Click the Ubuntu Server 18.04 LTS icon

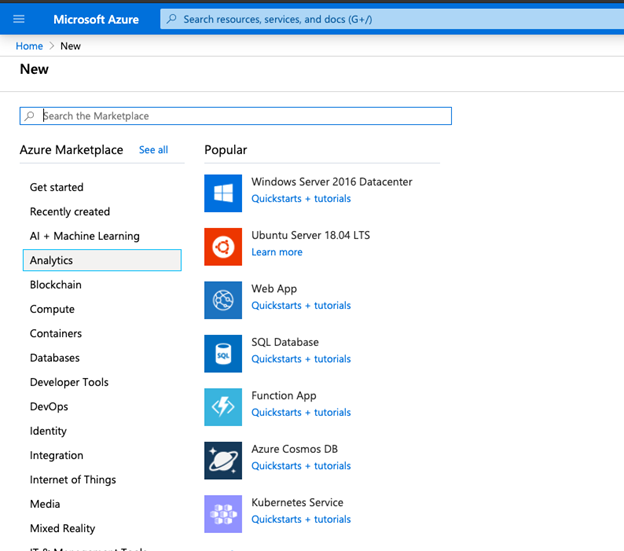(223, 247)
